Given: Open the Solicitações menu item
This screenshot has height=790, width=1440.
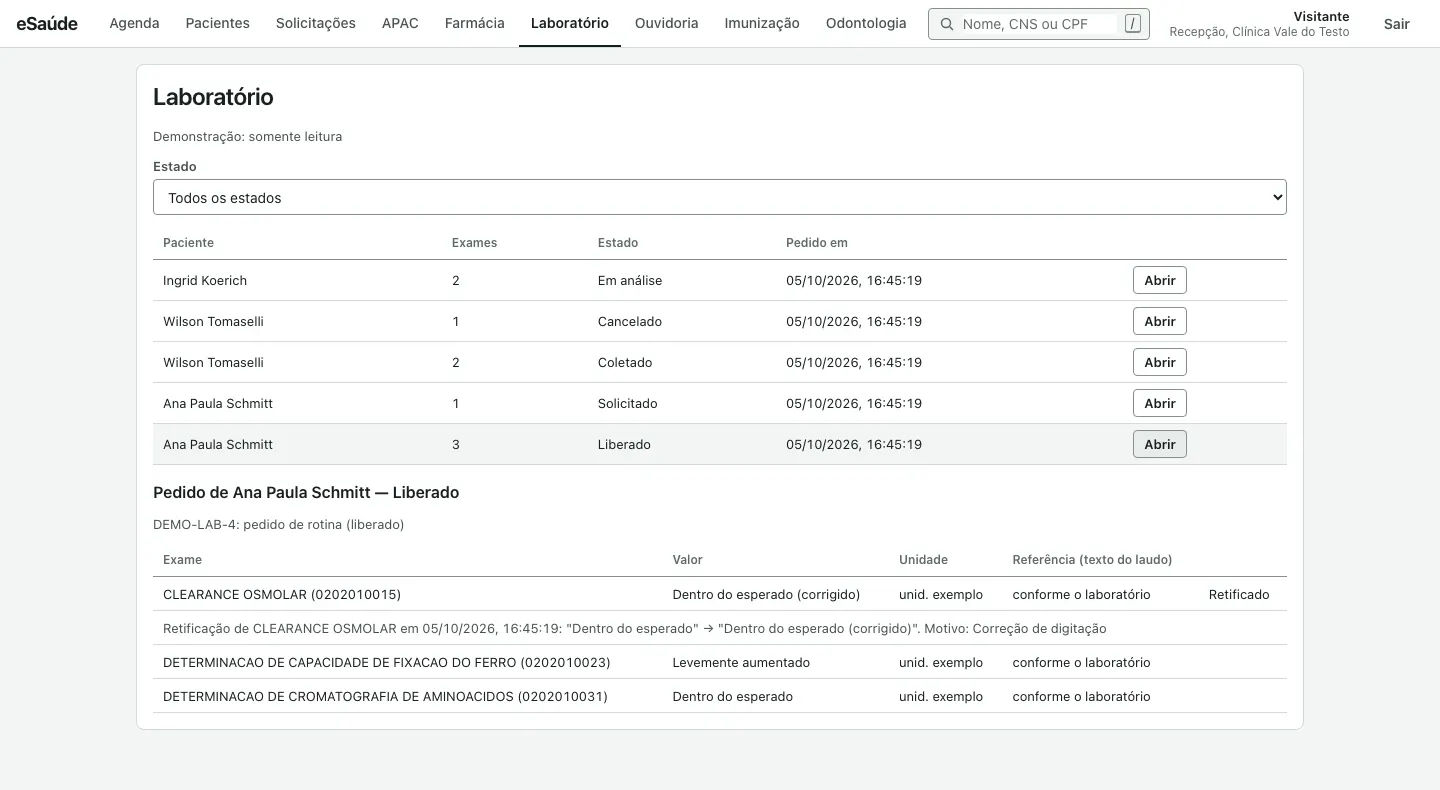Looking at the screenshot, I should [316, 23].
